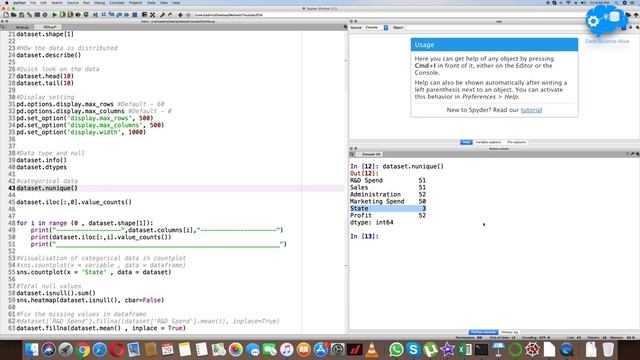
Task: Open the Run menu
Action: coord(87,2)
